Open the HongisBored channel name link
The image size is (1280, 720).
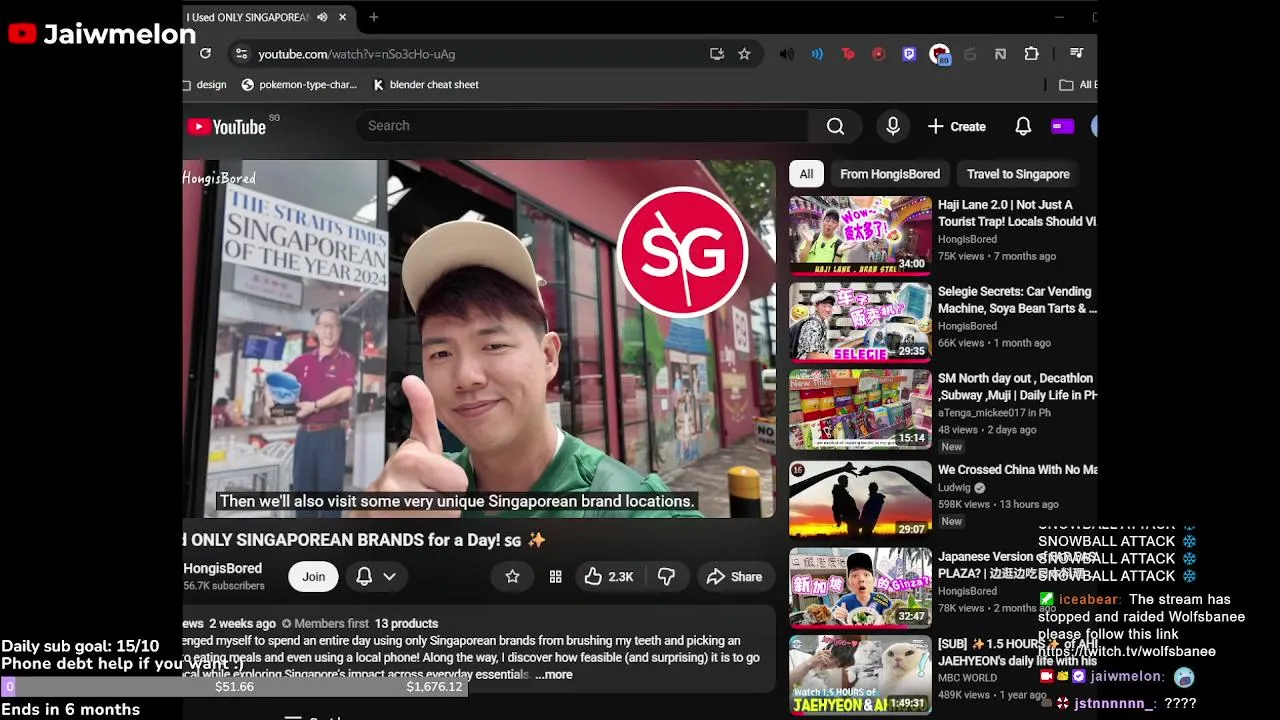pos(223,568)
